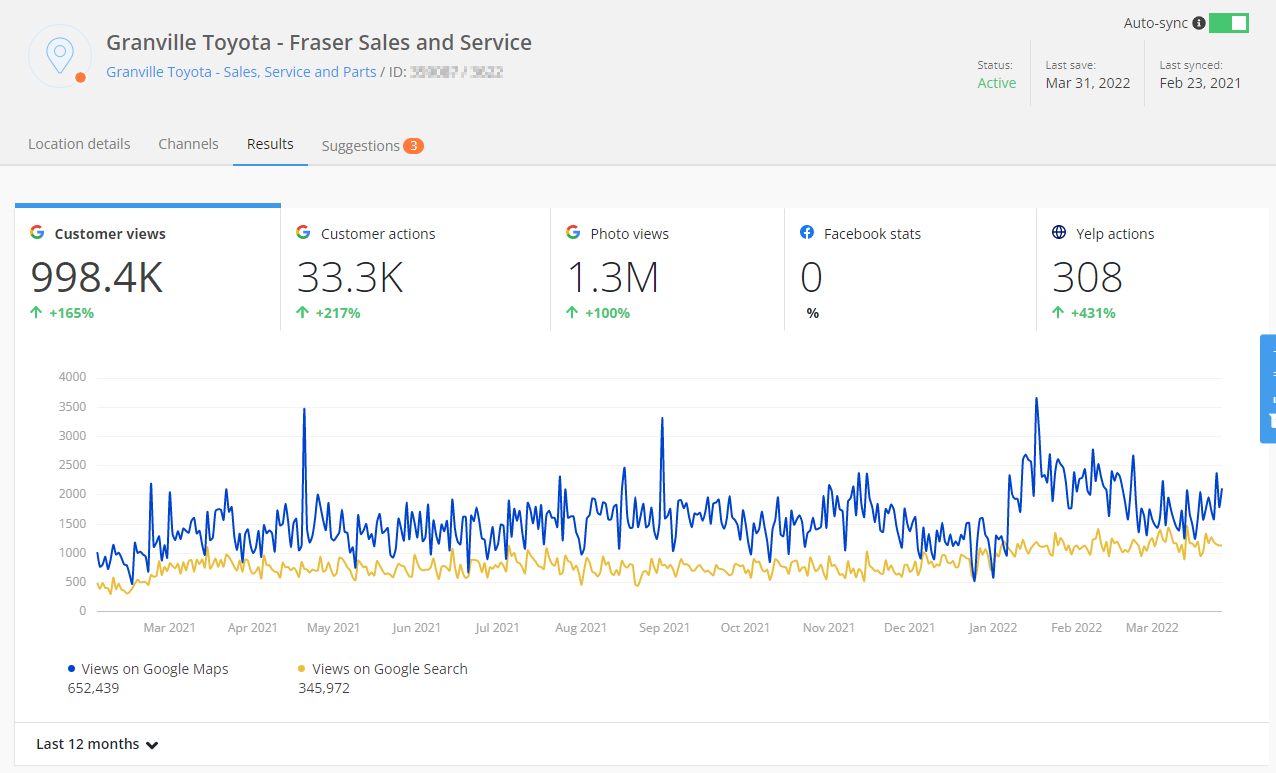Viewport: 1276px width, 773px height.
Task: Open the Suggestions tab
Action: [372, 146]
